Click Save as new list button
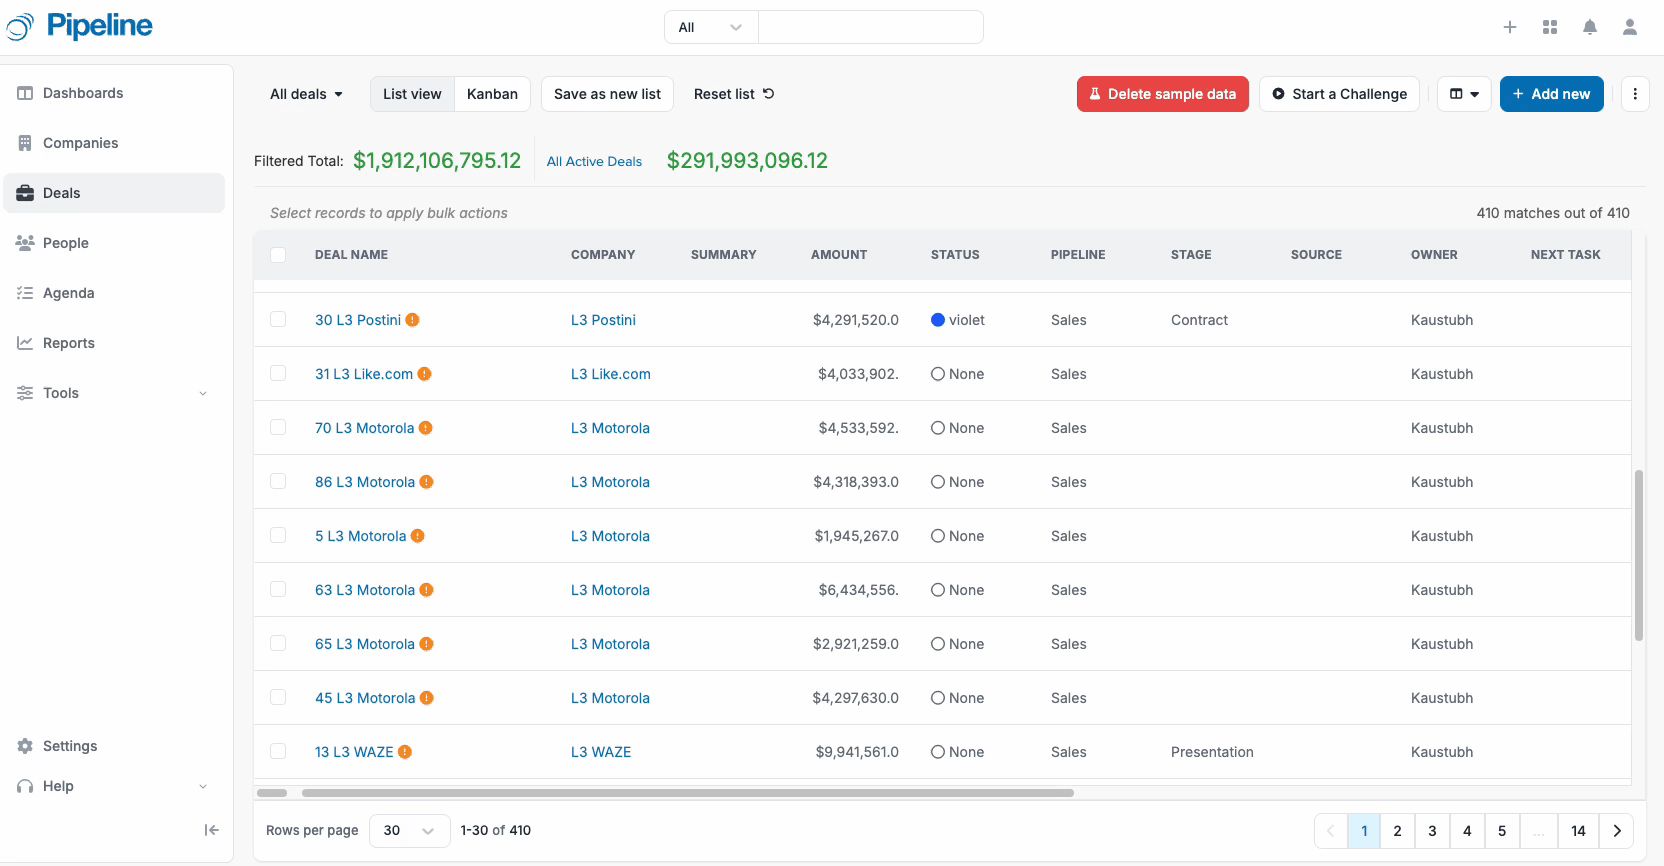 click(607, 94)
